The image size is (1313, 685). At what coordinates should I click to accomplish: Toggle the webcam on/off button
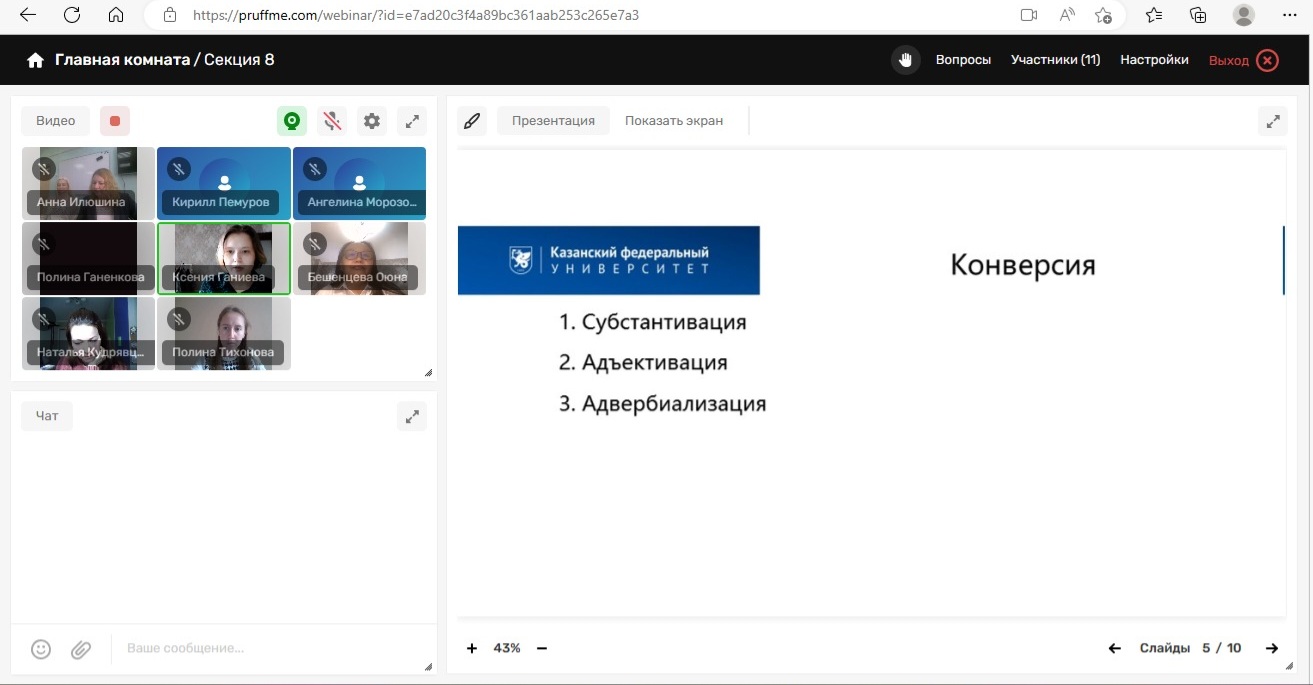[292, 121]
